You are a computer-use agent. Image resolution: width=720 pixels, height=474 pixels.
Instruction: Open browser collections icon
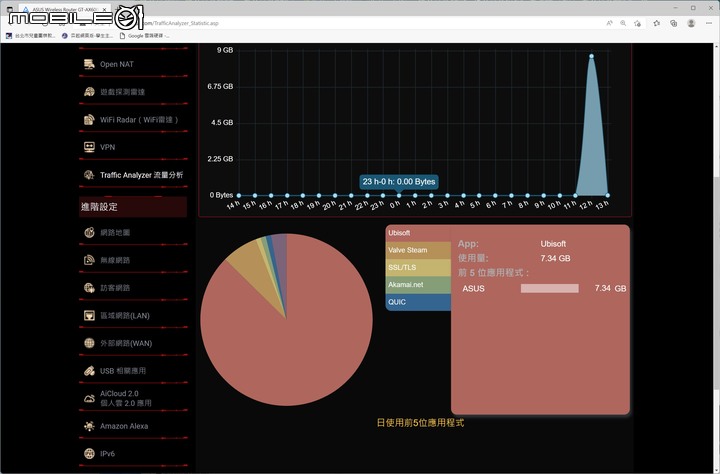[x=674, y=23]
